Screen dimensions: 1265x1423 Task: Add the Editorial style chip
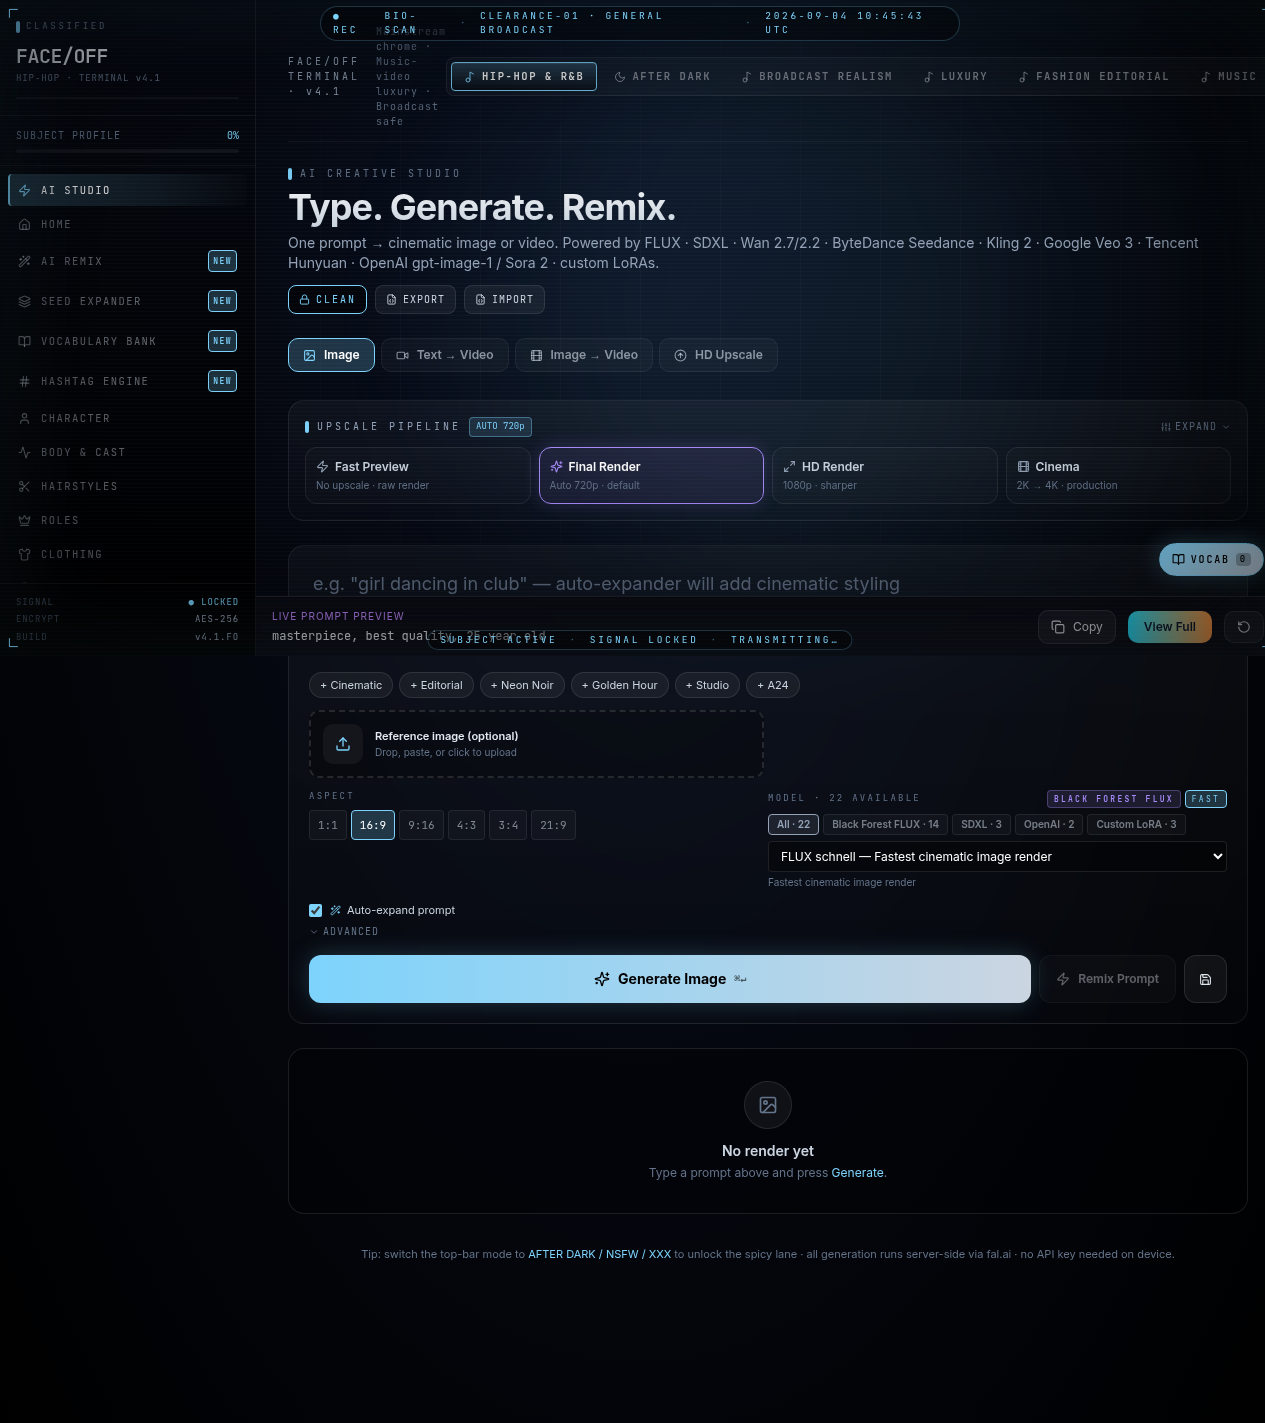pyautogui.click(x=436, y=685)
